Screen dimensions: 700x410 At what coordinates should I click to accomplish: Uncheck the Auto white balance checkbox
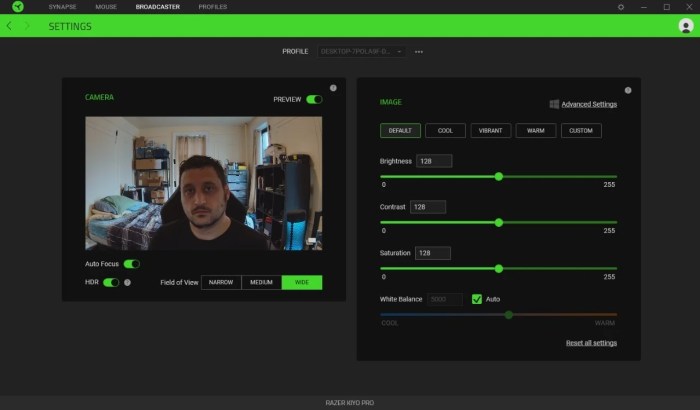point(477,299)
